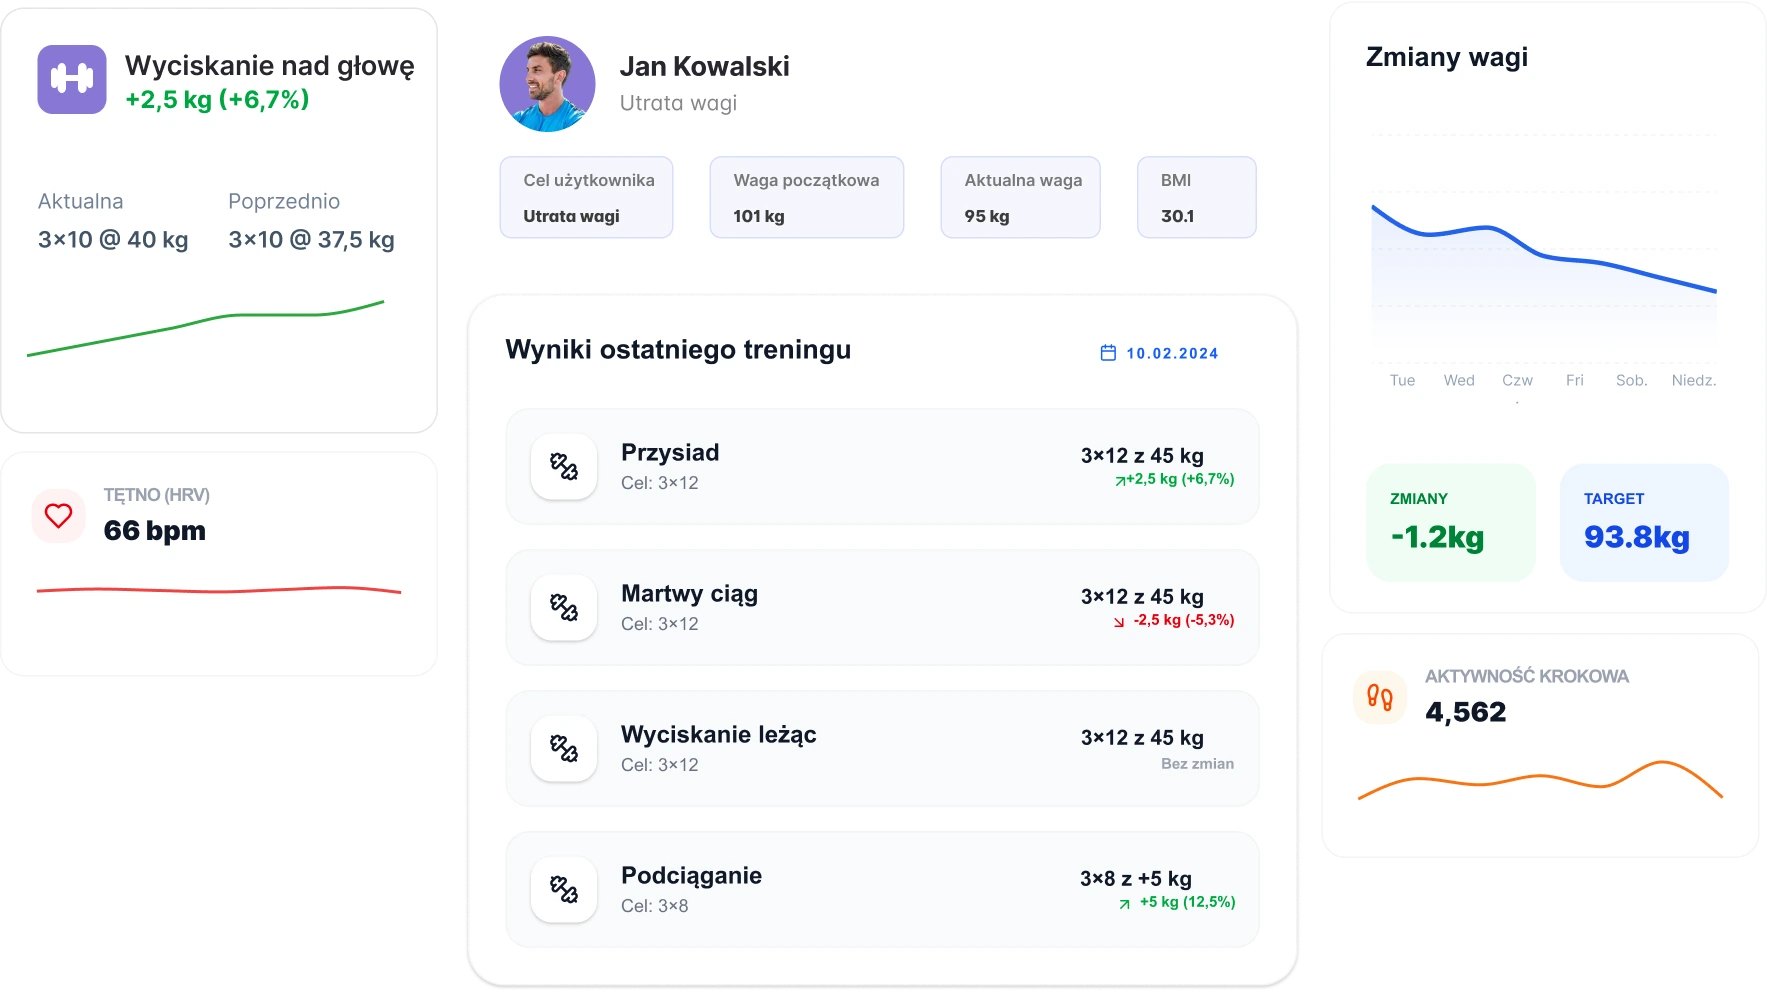Click the blue TARGET 93.8kg tile
Viewport: 1767px width, 1001px height.
(x=1645, y=522)
